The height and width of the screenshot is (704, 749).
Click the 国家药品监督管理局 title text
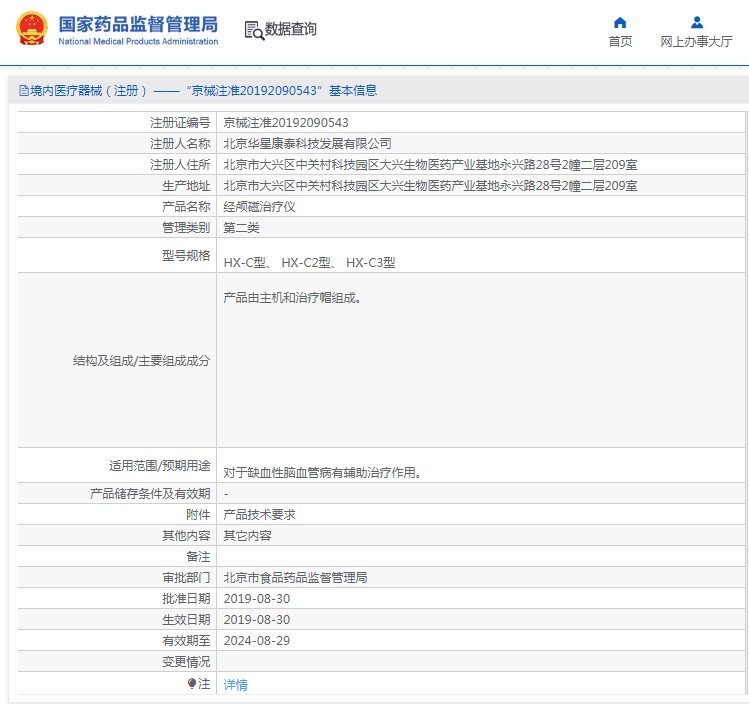coord(137,23)
